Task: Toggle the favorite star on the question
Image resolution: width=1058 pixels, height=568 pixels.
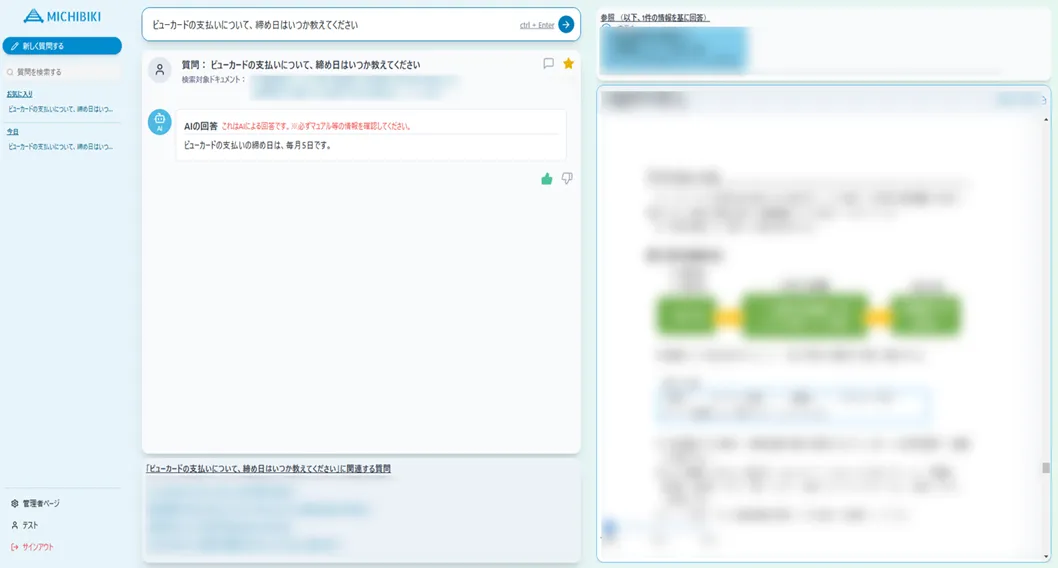Action: pyautogui.click(x=568, y=64)
